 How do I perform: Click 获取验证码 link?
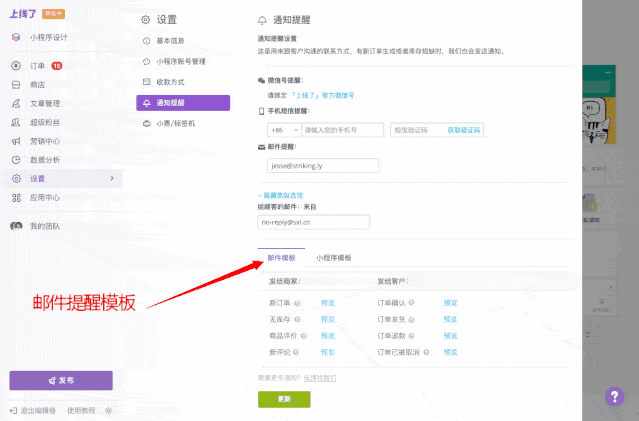point(463,130)
